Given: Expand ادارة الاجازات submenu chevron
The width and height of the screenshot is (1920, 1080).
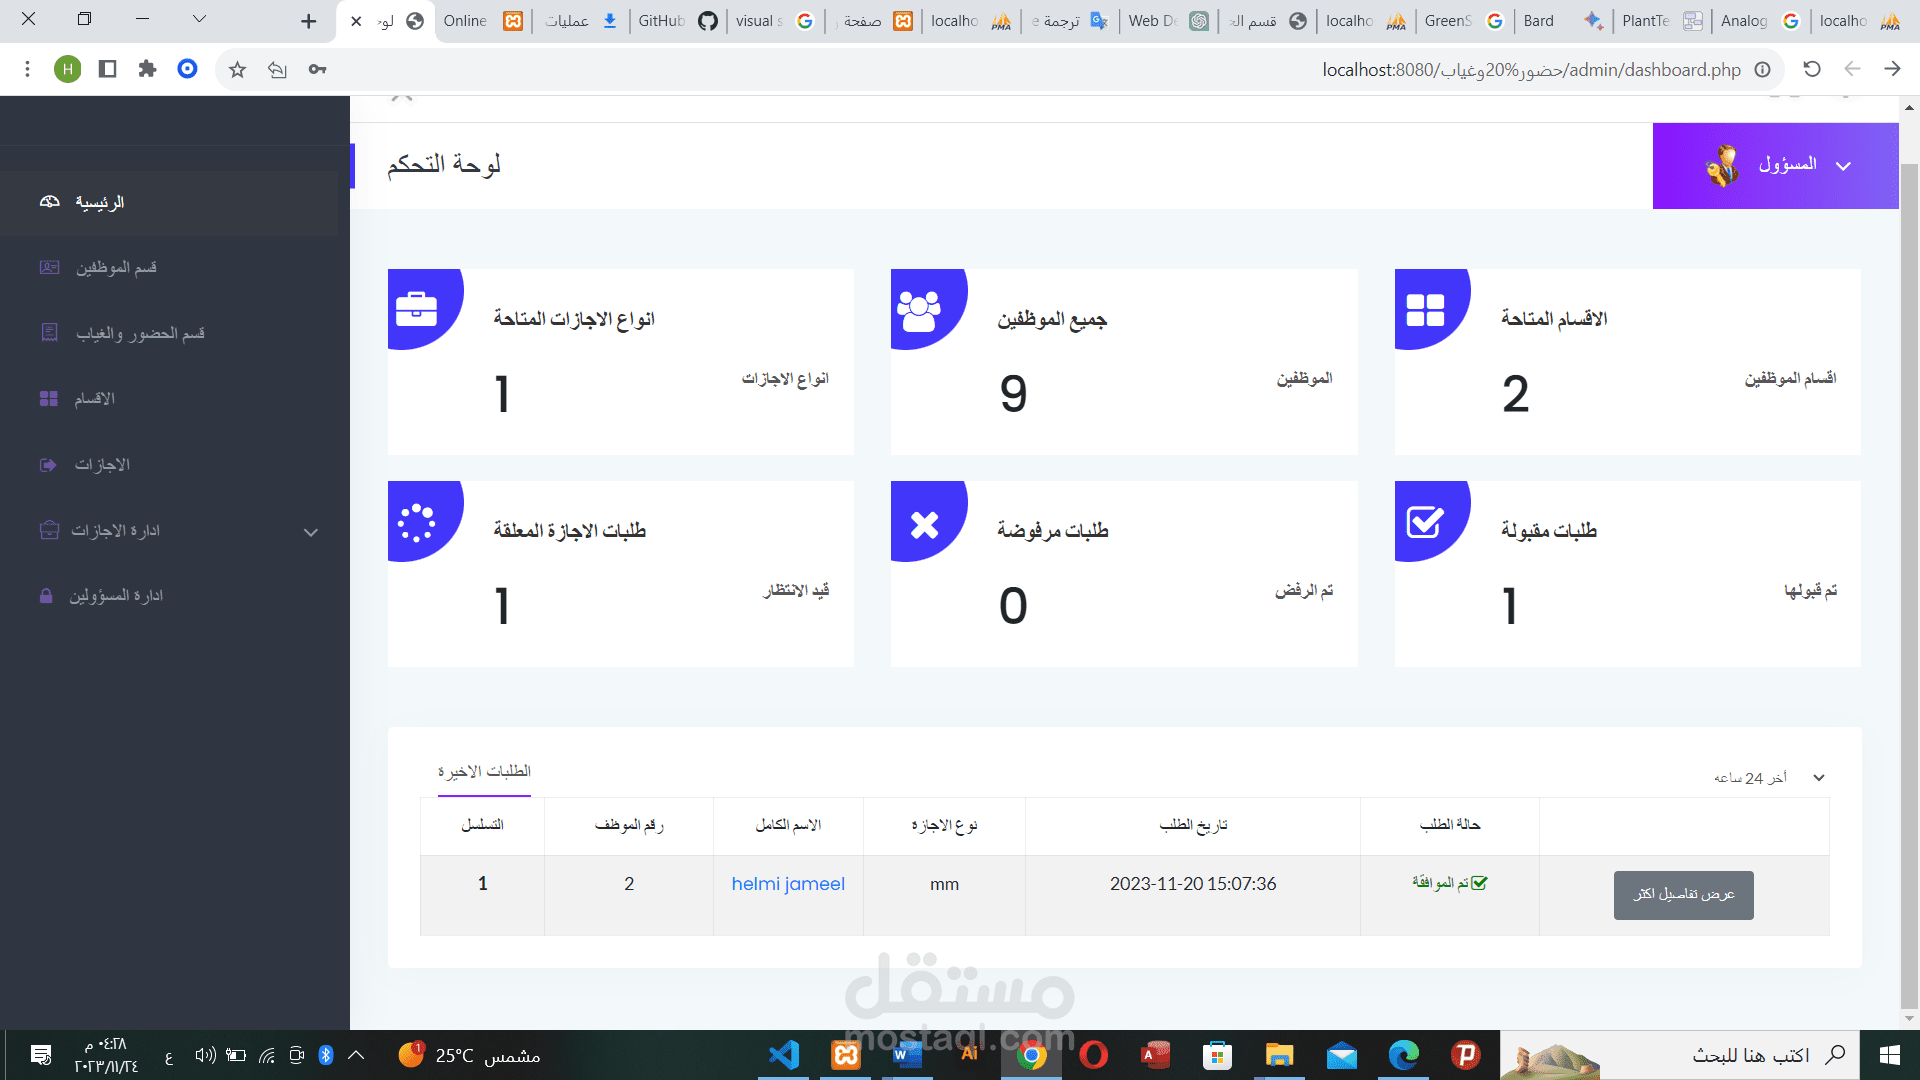Looking at the screenshot, I should click(x=311, y=532).
